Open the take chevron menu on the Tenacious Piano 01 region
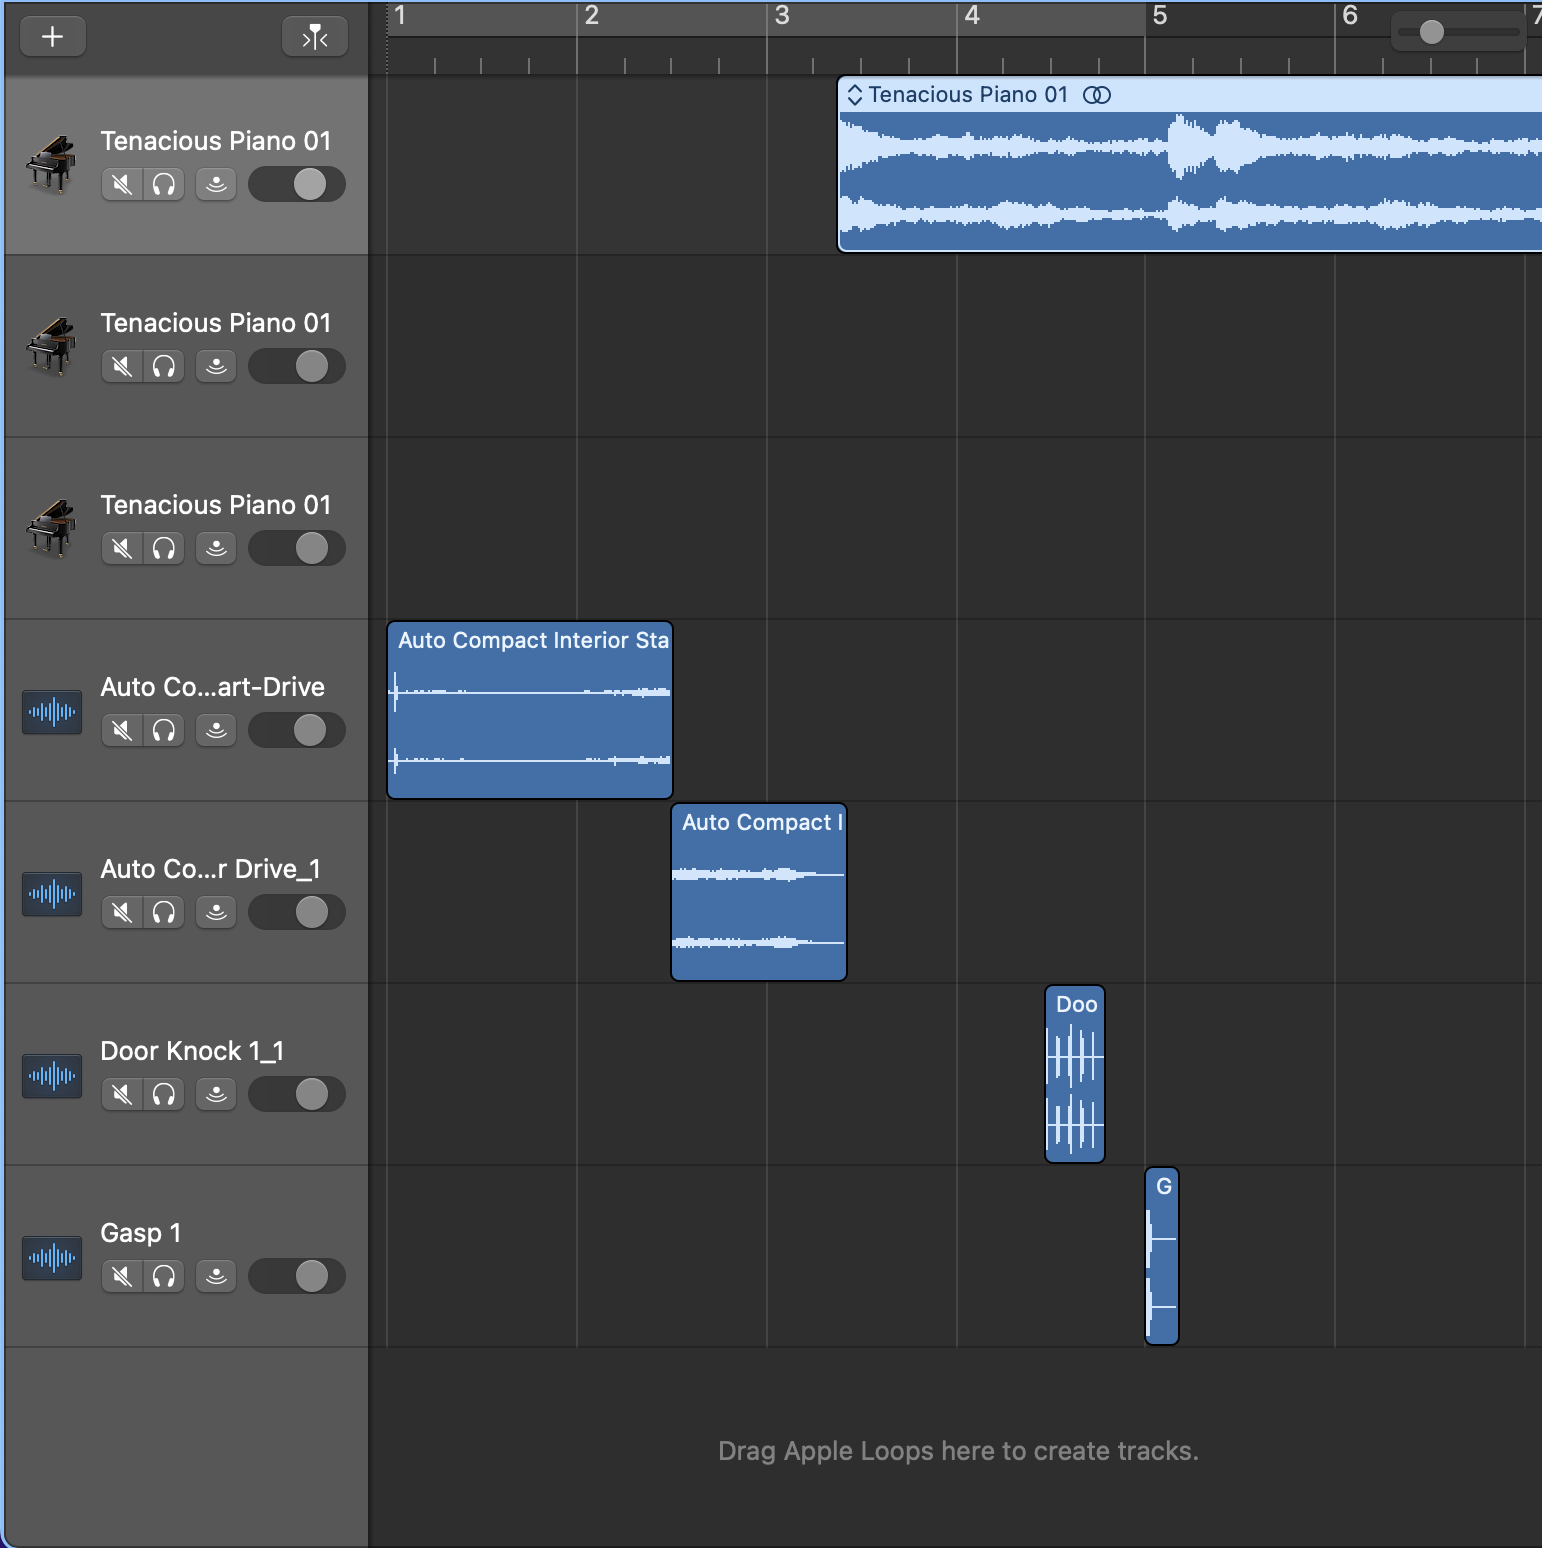Viewport: 1542px width, 1548px height. tap(855, 95)
